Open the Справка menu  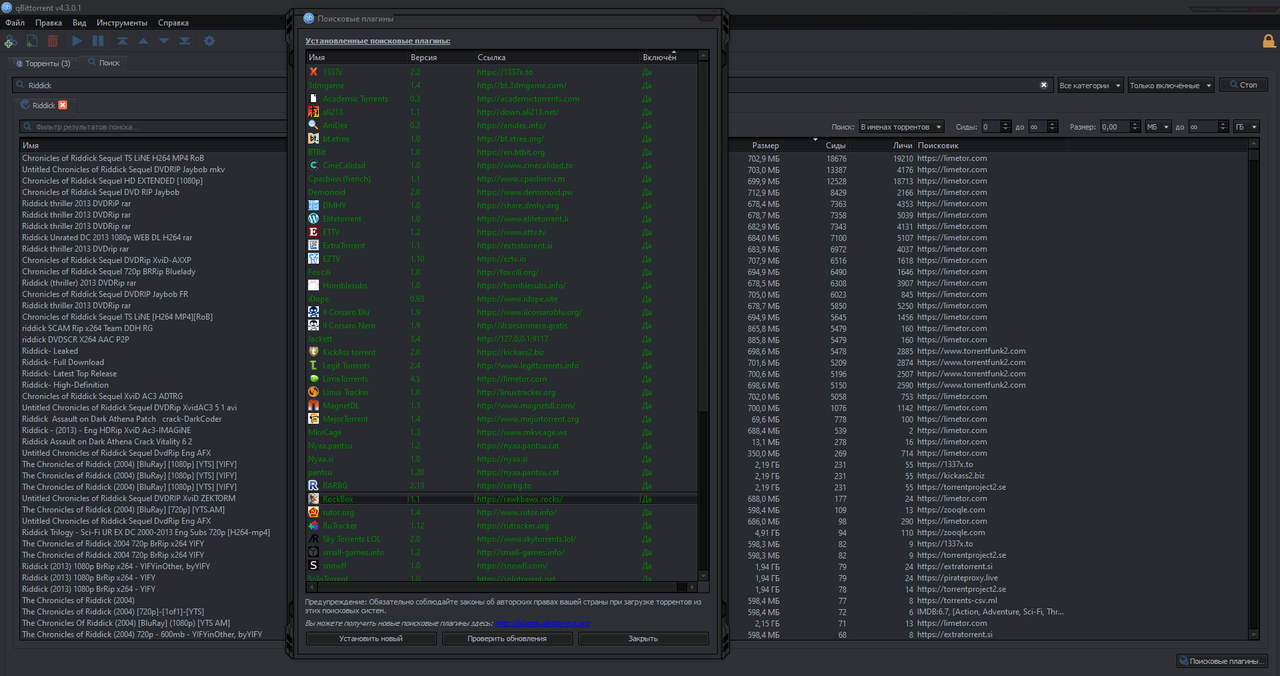click(173, 22)
